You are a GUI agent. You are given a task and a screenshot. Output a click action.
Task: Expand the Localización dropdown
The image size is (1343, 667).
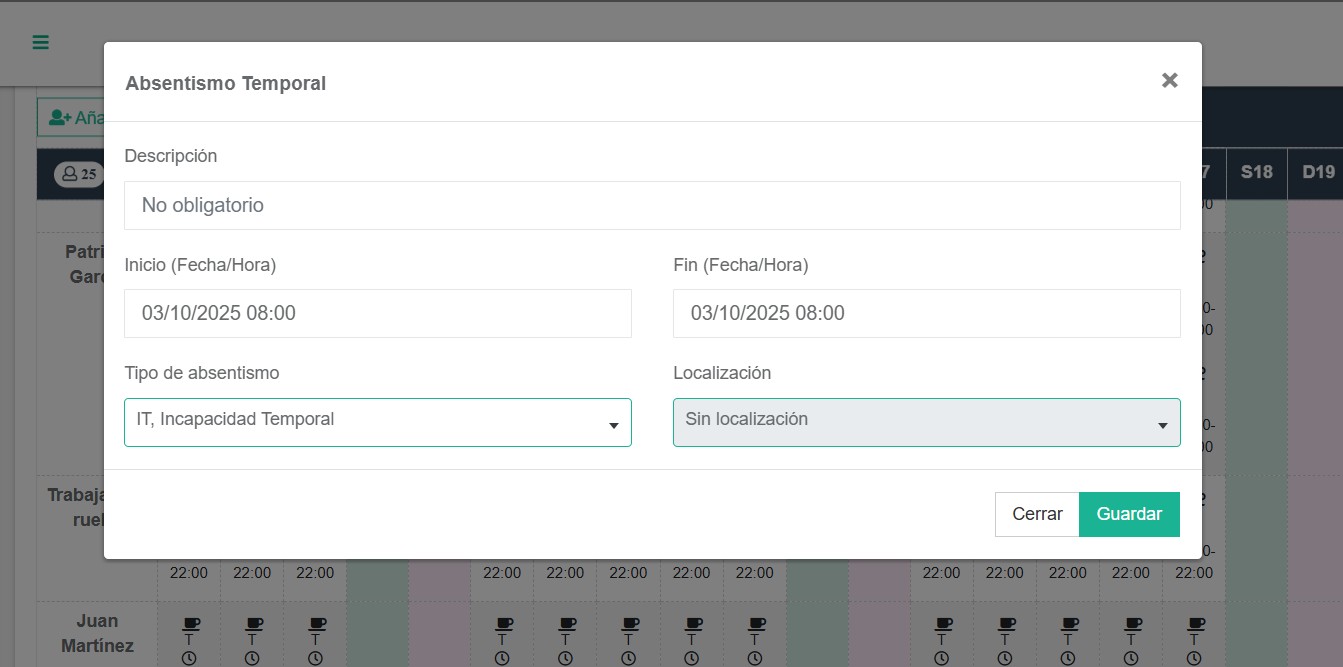tap(926, 422)
